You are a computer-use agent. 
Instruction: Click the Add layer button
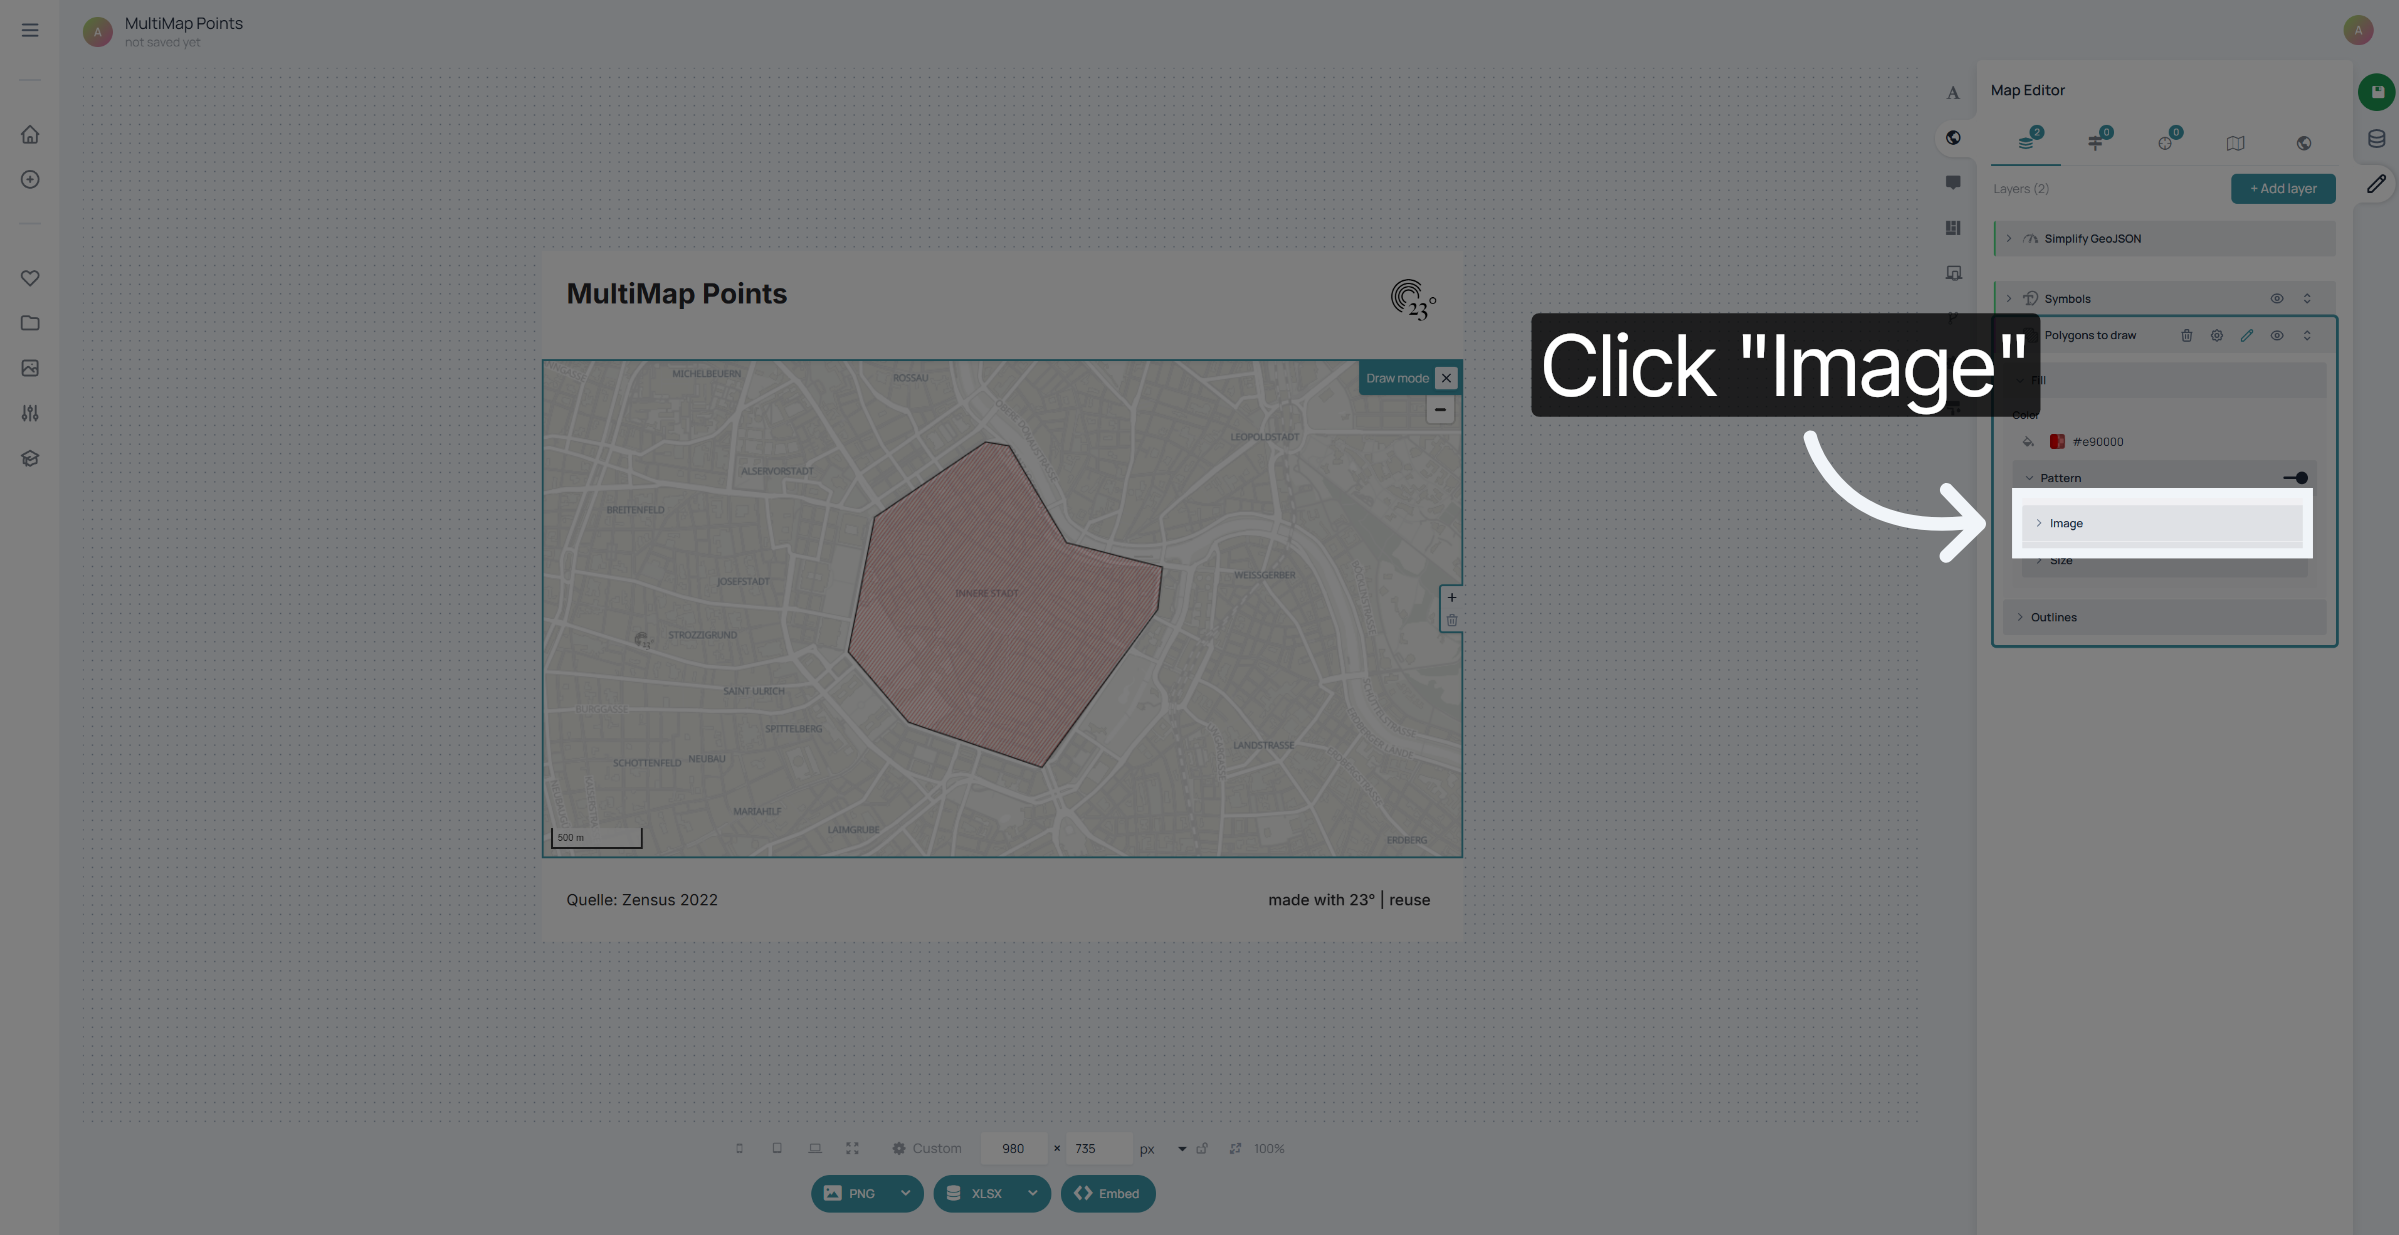[2283, 189]
